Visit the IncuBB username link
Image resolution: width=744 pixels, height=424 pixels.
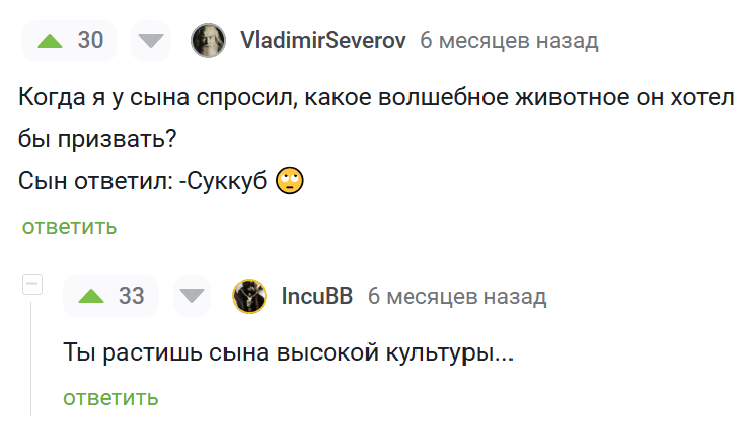317,297
